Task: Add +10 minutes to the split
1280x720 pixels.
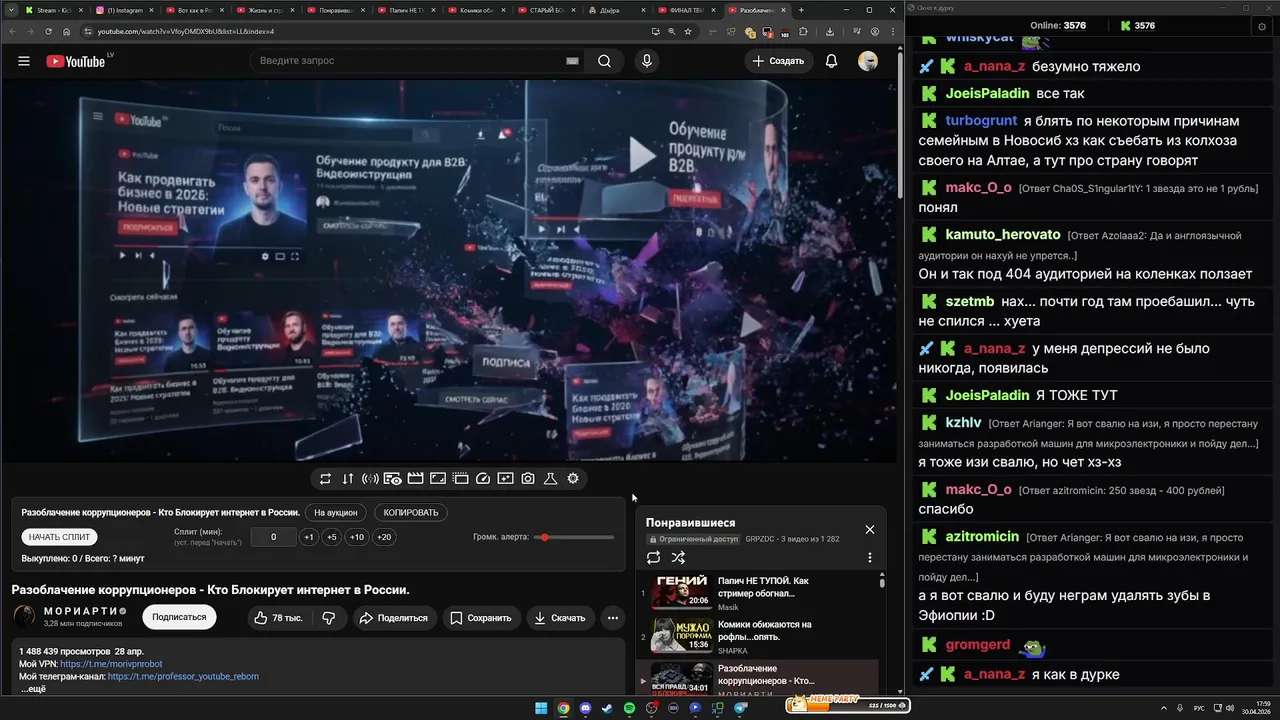Action: click(x=357, y=537)
